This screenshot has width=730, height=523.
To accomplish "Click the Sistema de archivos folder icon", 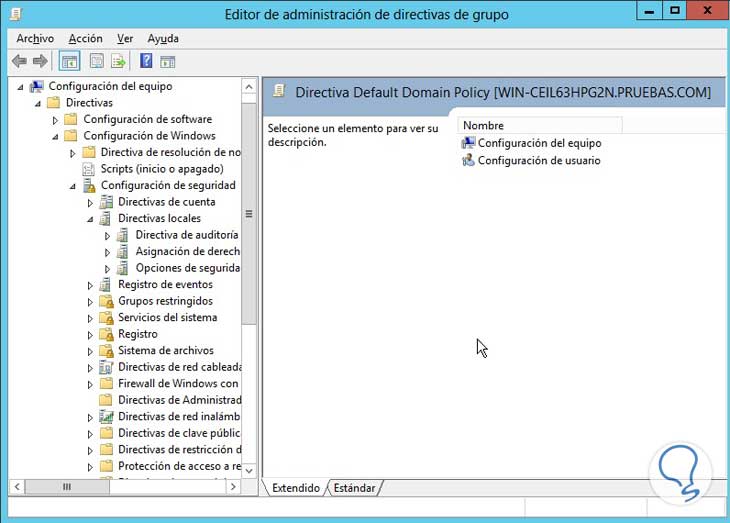I will tap(106, 351).
